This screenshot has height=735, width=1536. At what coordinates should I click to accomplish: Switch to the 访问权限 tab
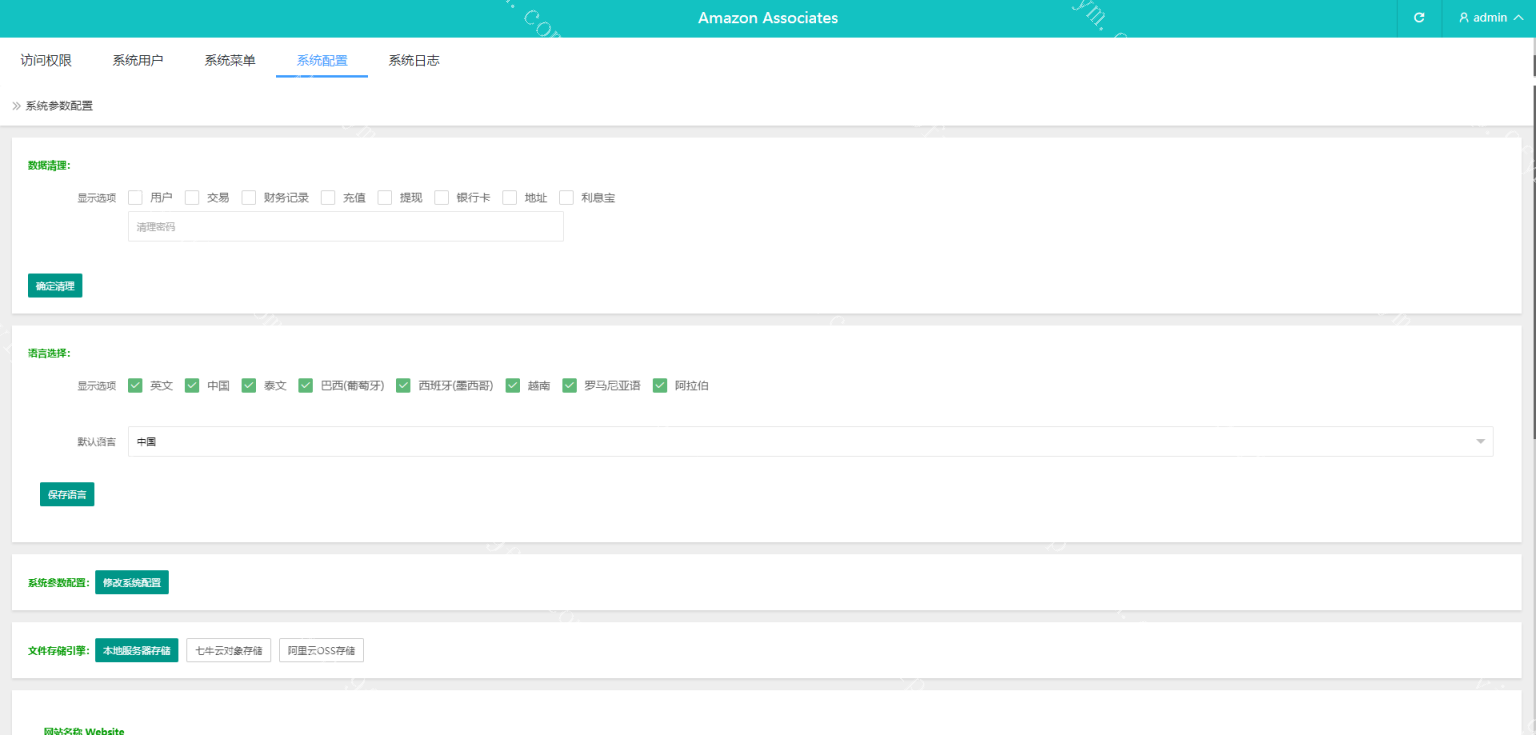(46, 60)
